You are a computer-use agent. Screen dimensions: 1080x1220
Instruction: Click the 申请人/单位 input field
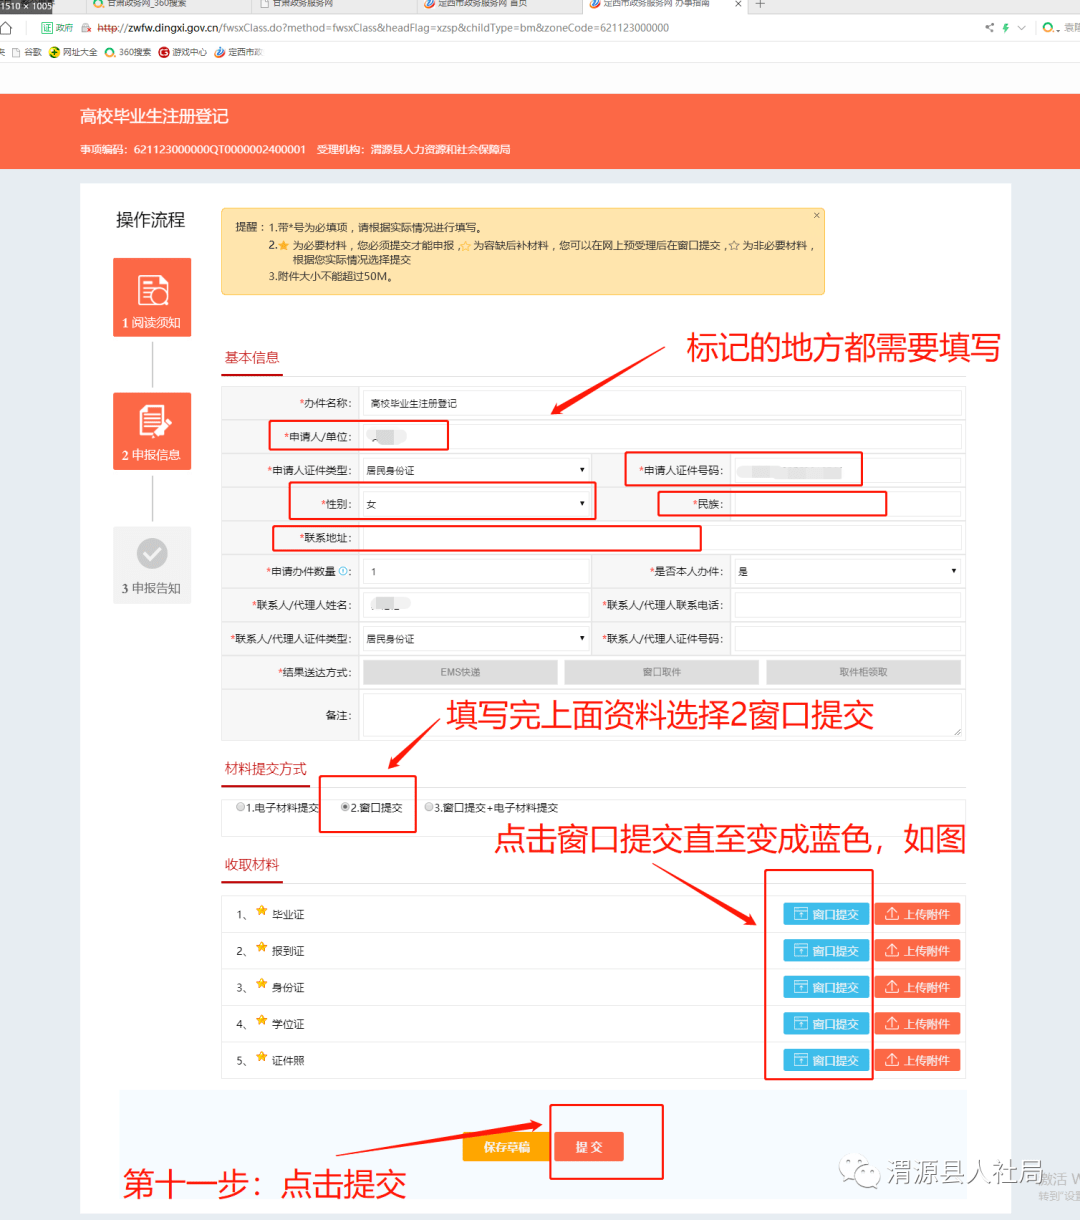(661, 437)
